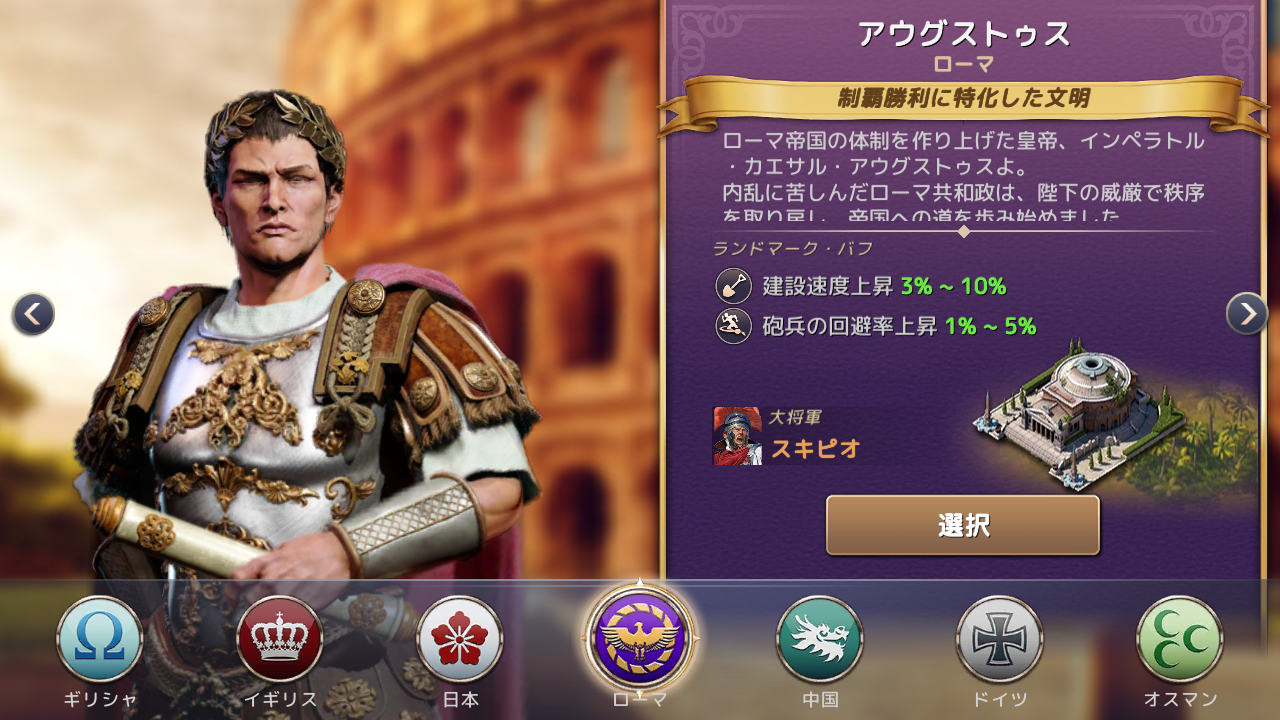Click the diamond marker on description divider
Viewport: 1280px width, 720px height.
964,231
